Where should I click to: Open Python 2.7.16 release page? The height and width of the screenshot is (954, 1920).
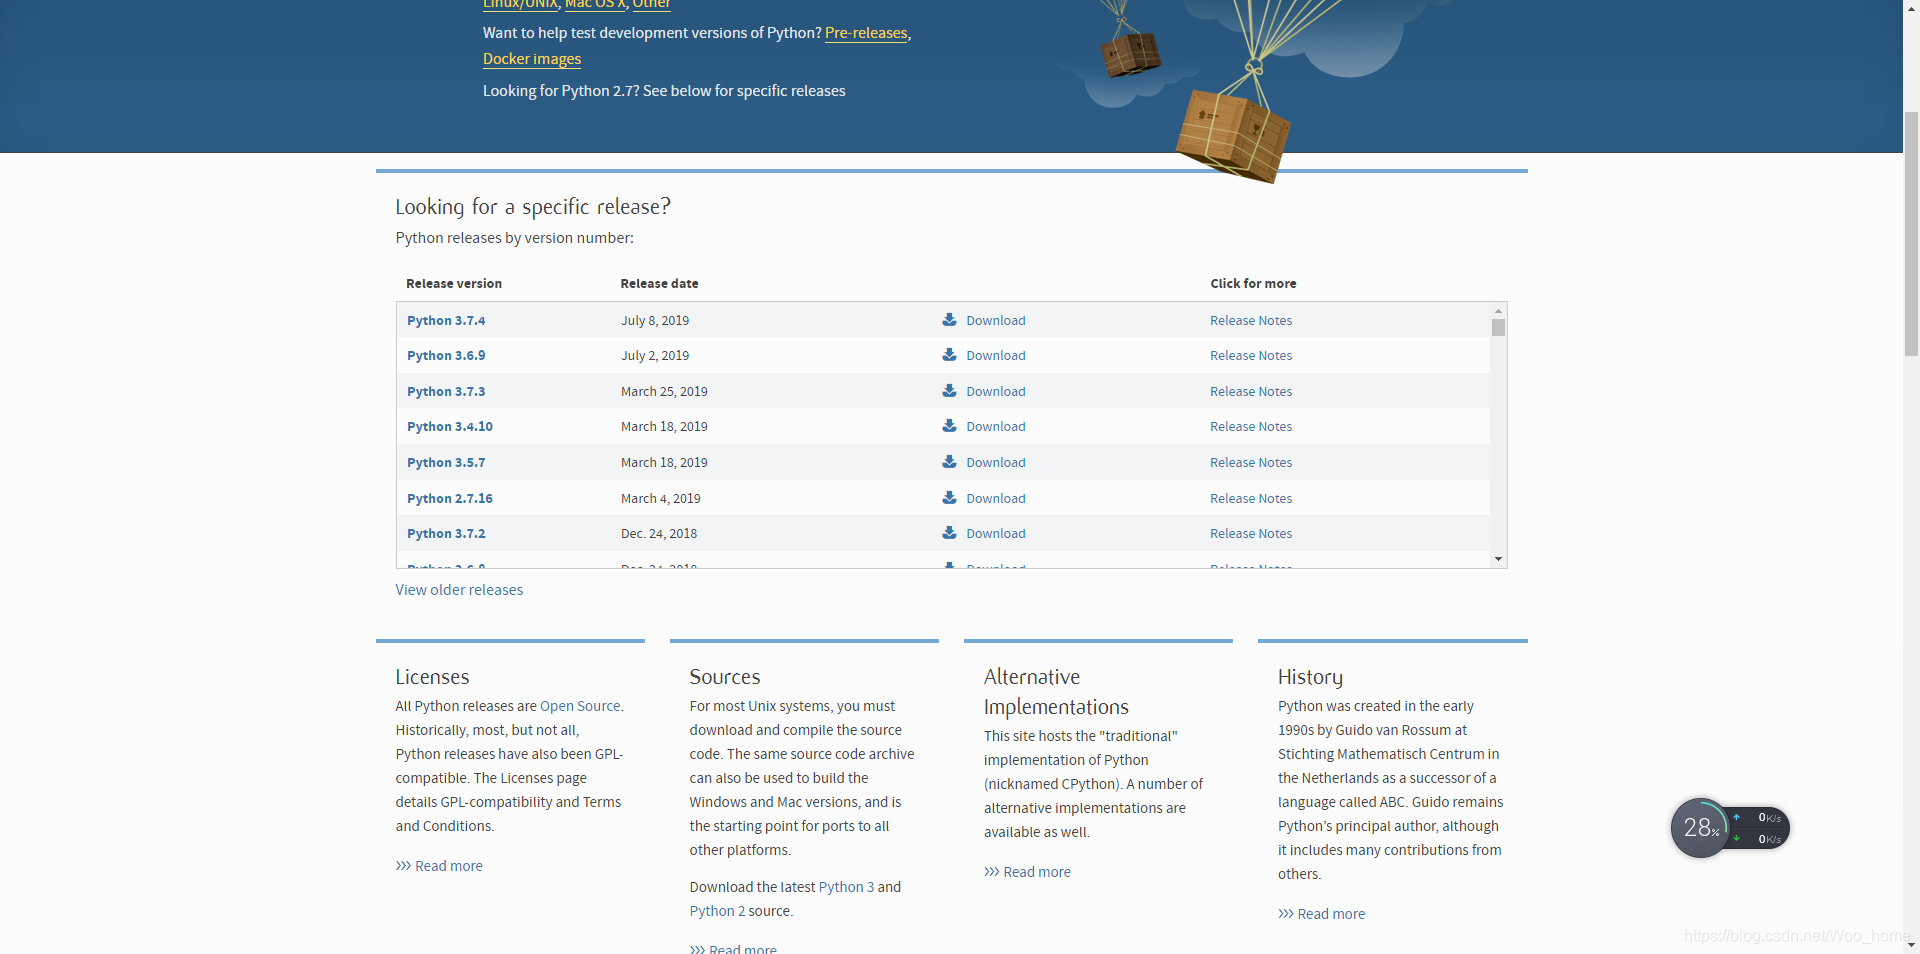pos(450,499)
